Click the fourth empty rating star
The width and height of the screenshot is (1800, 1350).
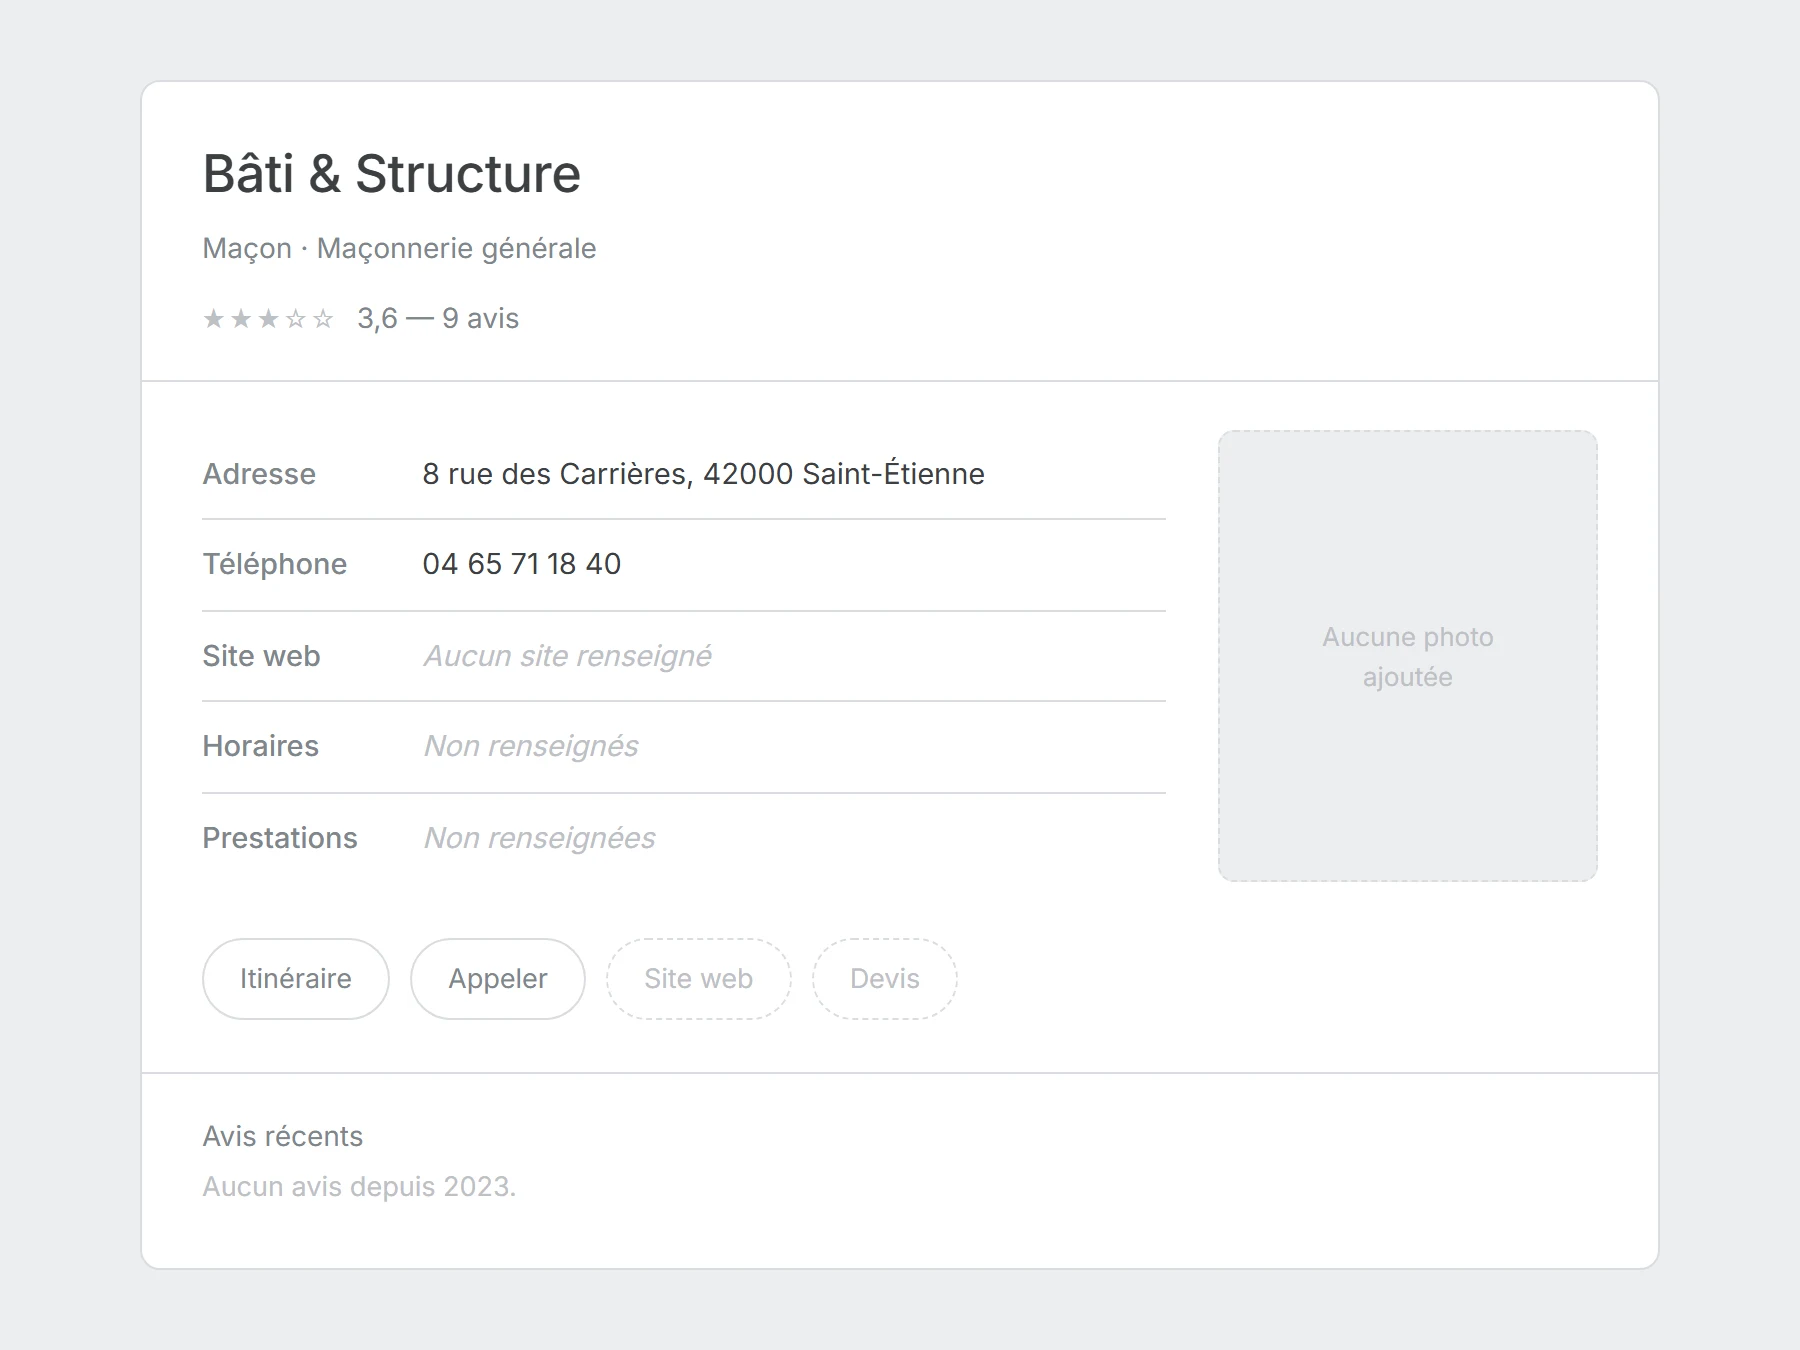295,318
